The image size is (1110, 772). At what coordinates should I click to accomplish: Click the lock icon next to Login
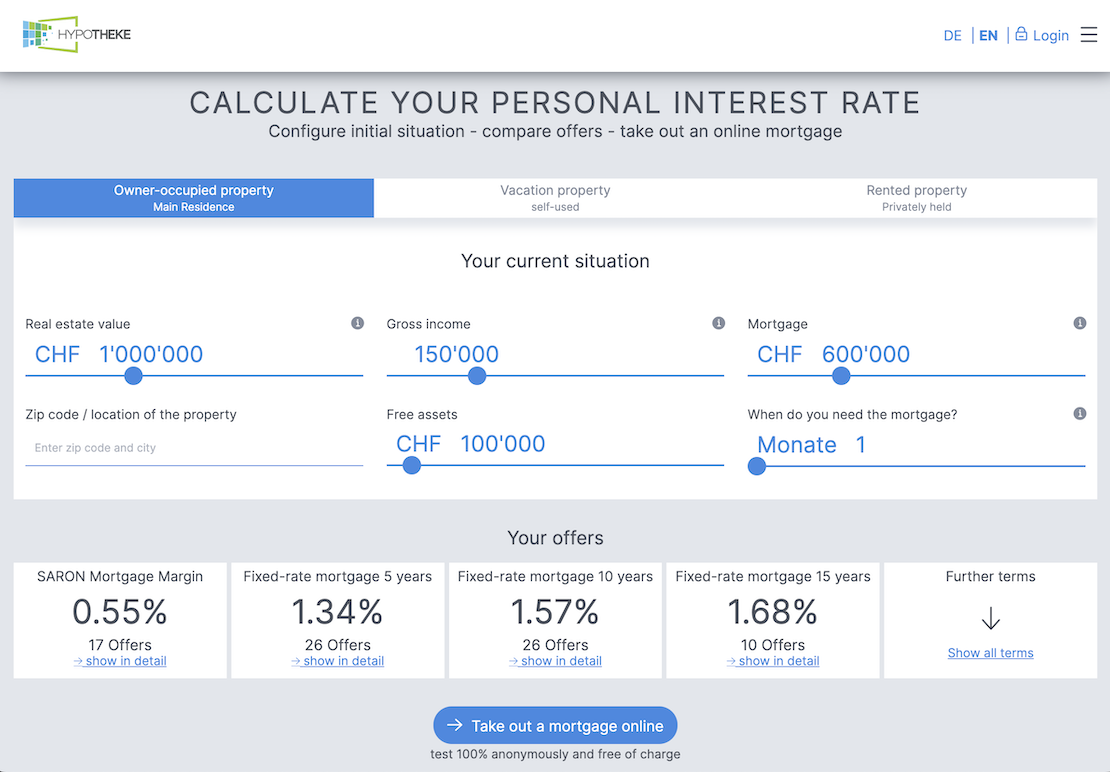point(1021,34)
